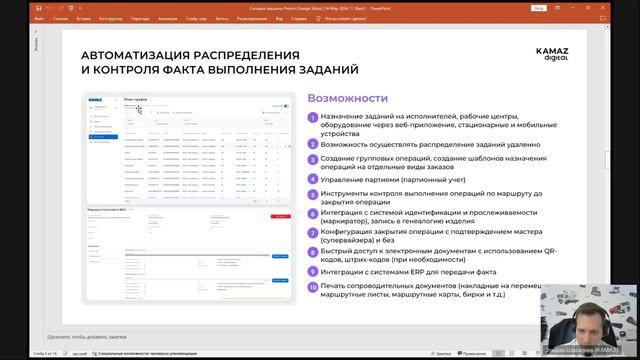The width and height of the screenshot is (640, 360).
Task: Click the numbered bullet circle 9
Action: [313, 271]
